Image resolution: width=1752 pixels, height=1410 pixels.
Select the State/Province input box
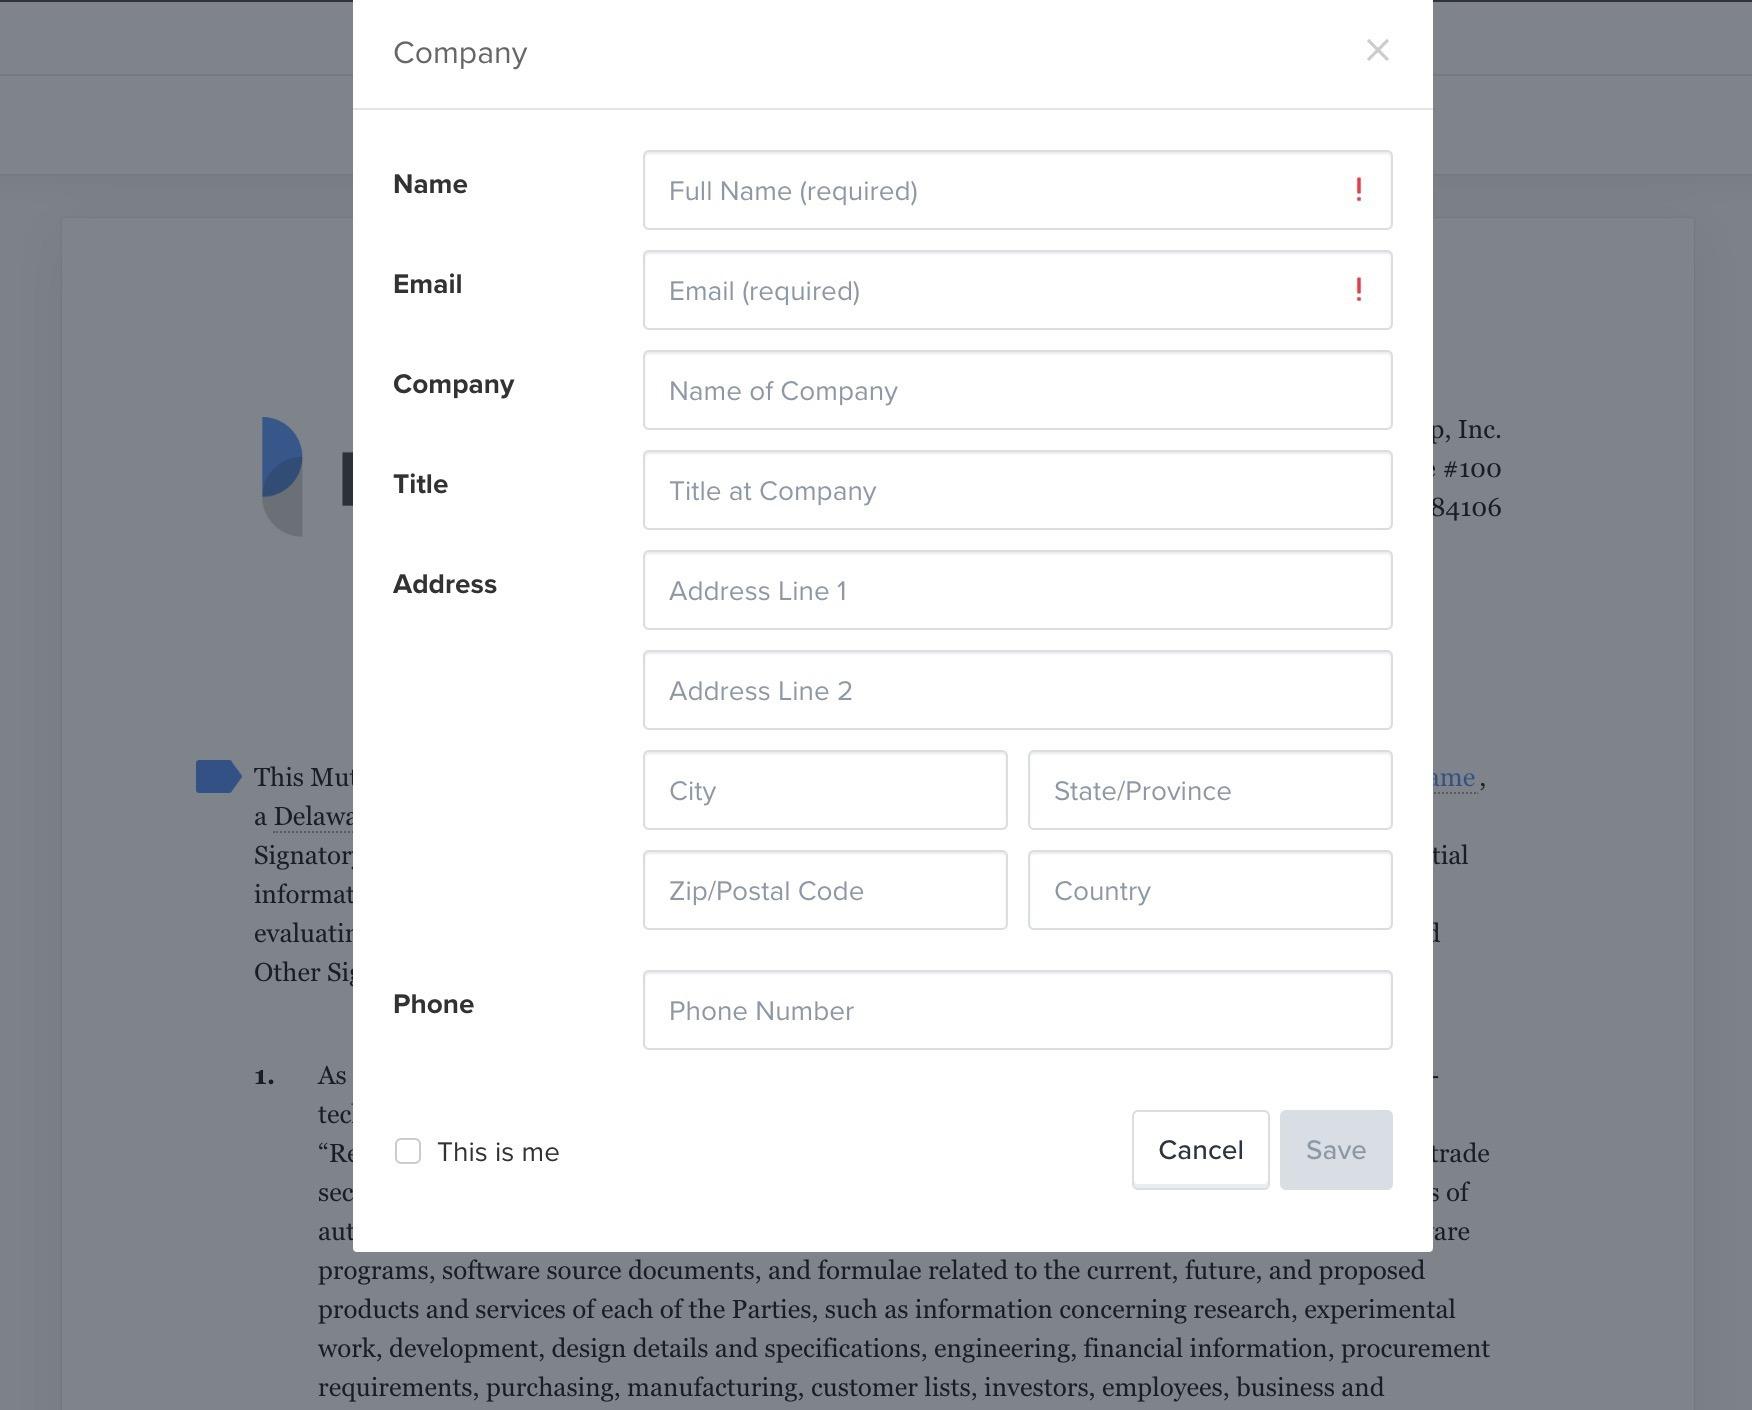point(1210,790)
